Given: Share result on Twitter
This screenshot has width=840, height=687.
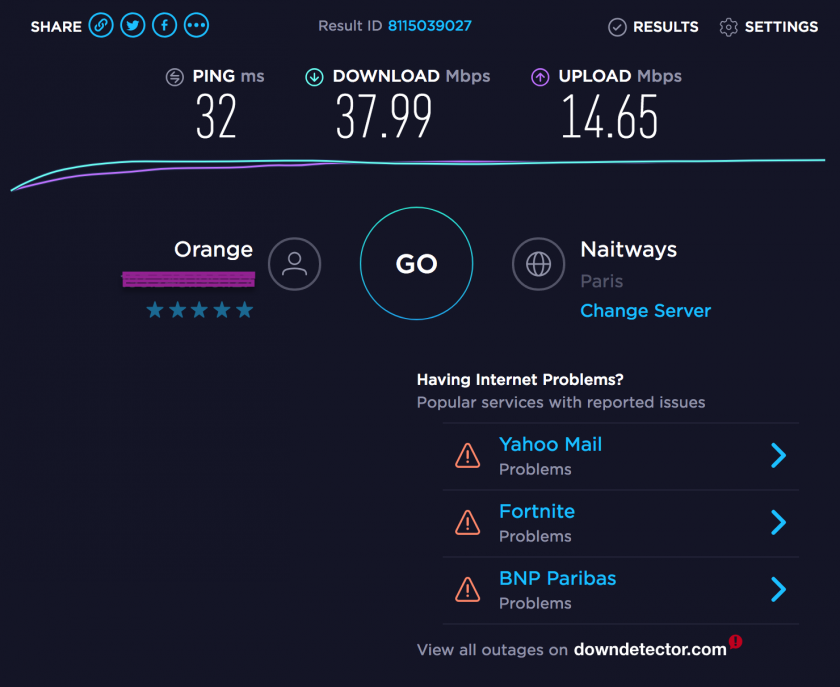Looking at the screenshot, I should point(133,26).
